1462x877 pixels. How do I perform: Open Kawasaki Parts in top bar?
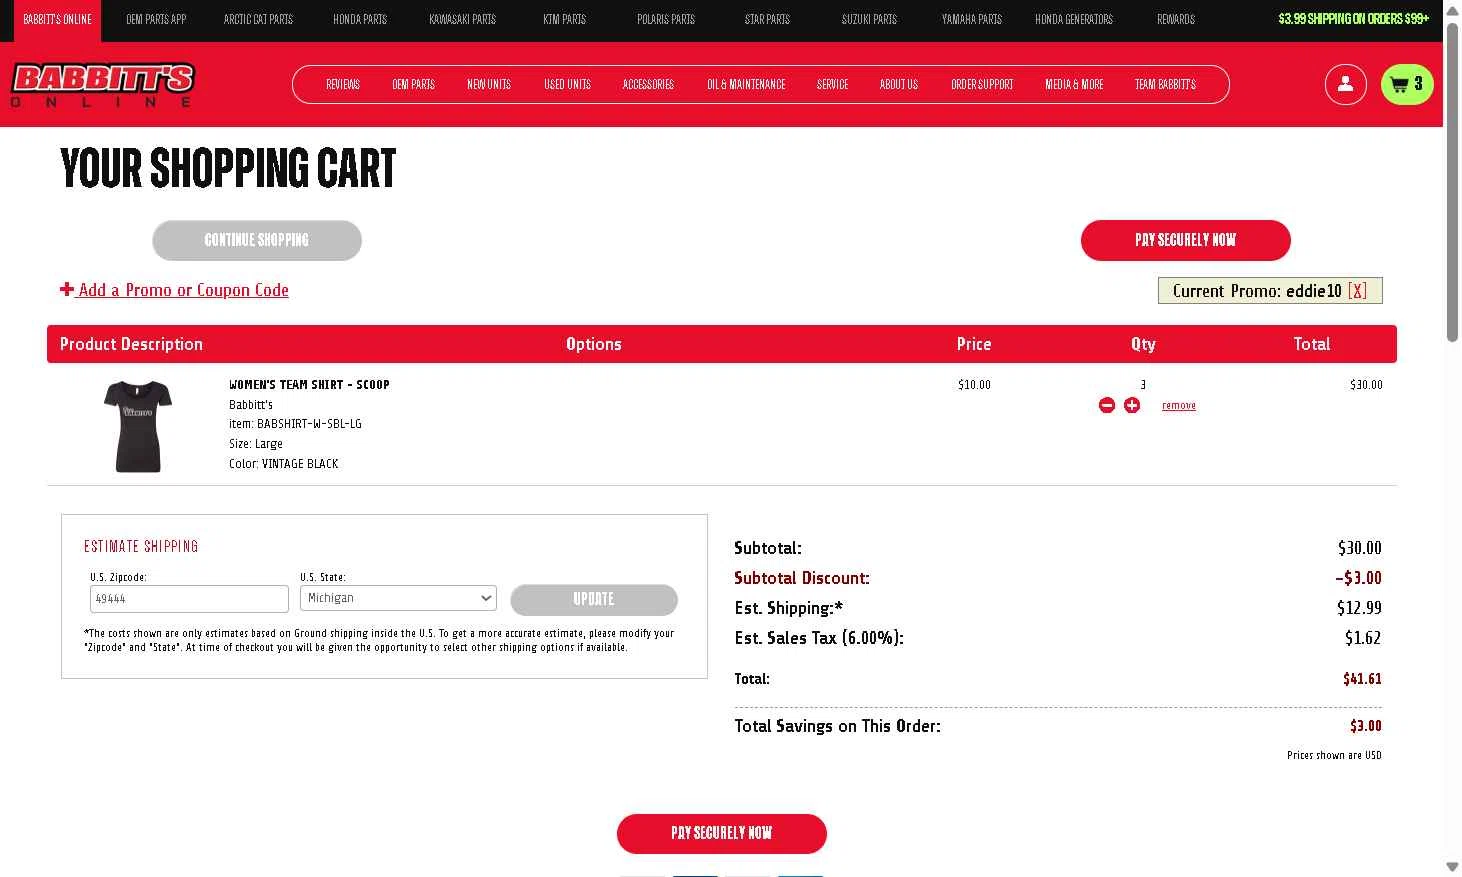(x=462, y=19)
